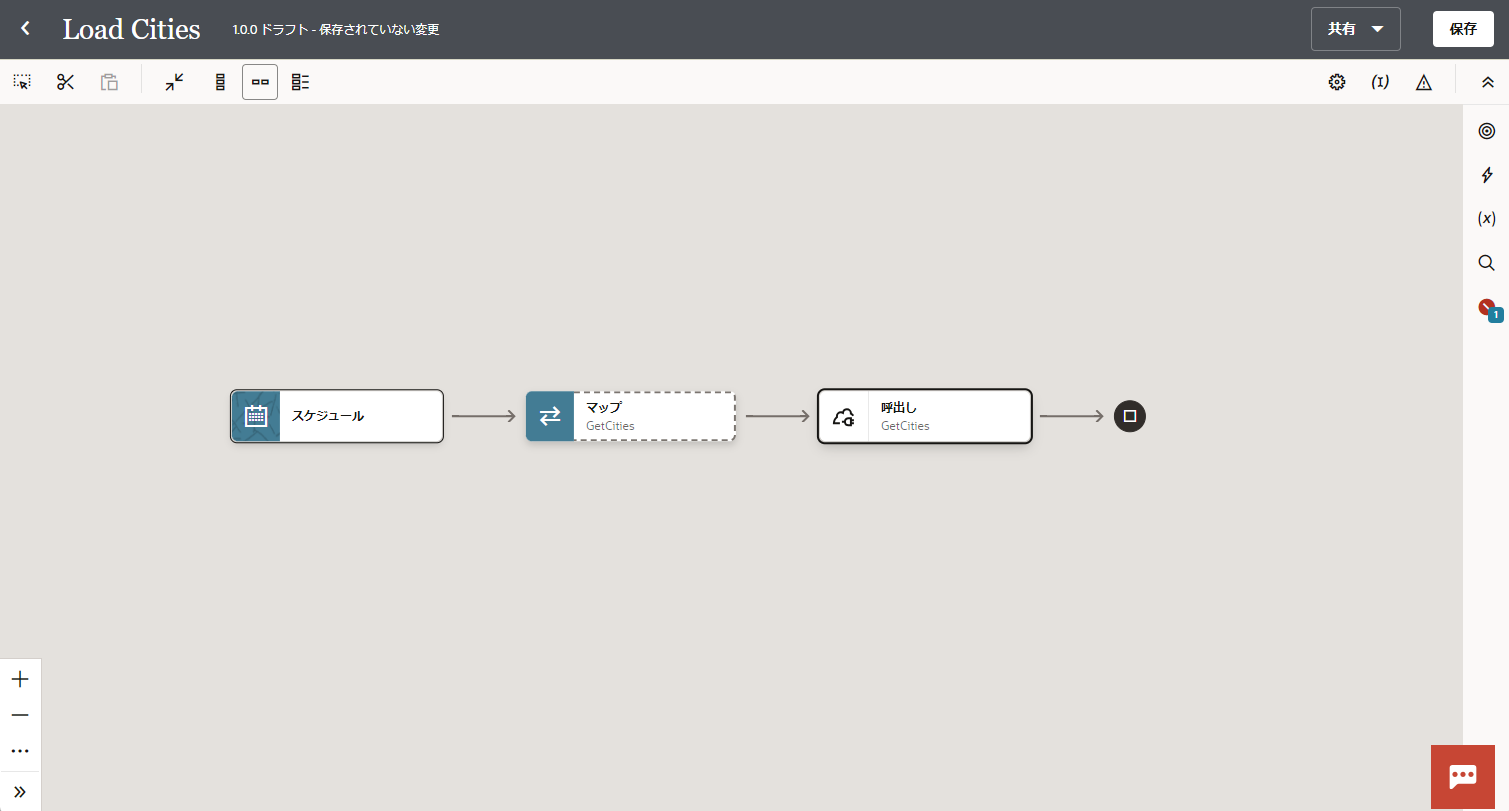Activate the marquee selection tool

(x=22, y=82)
